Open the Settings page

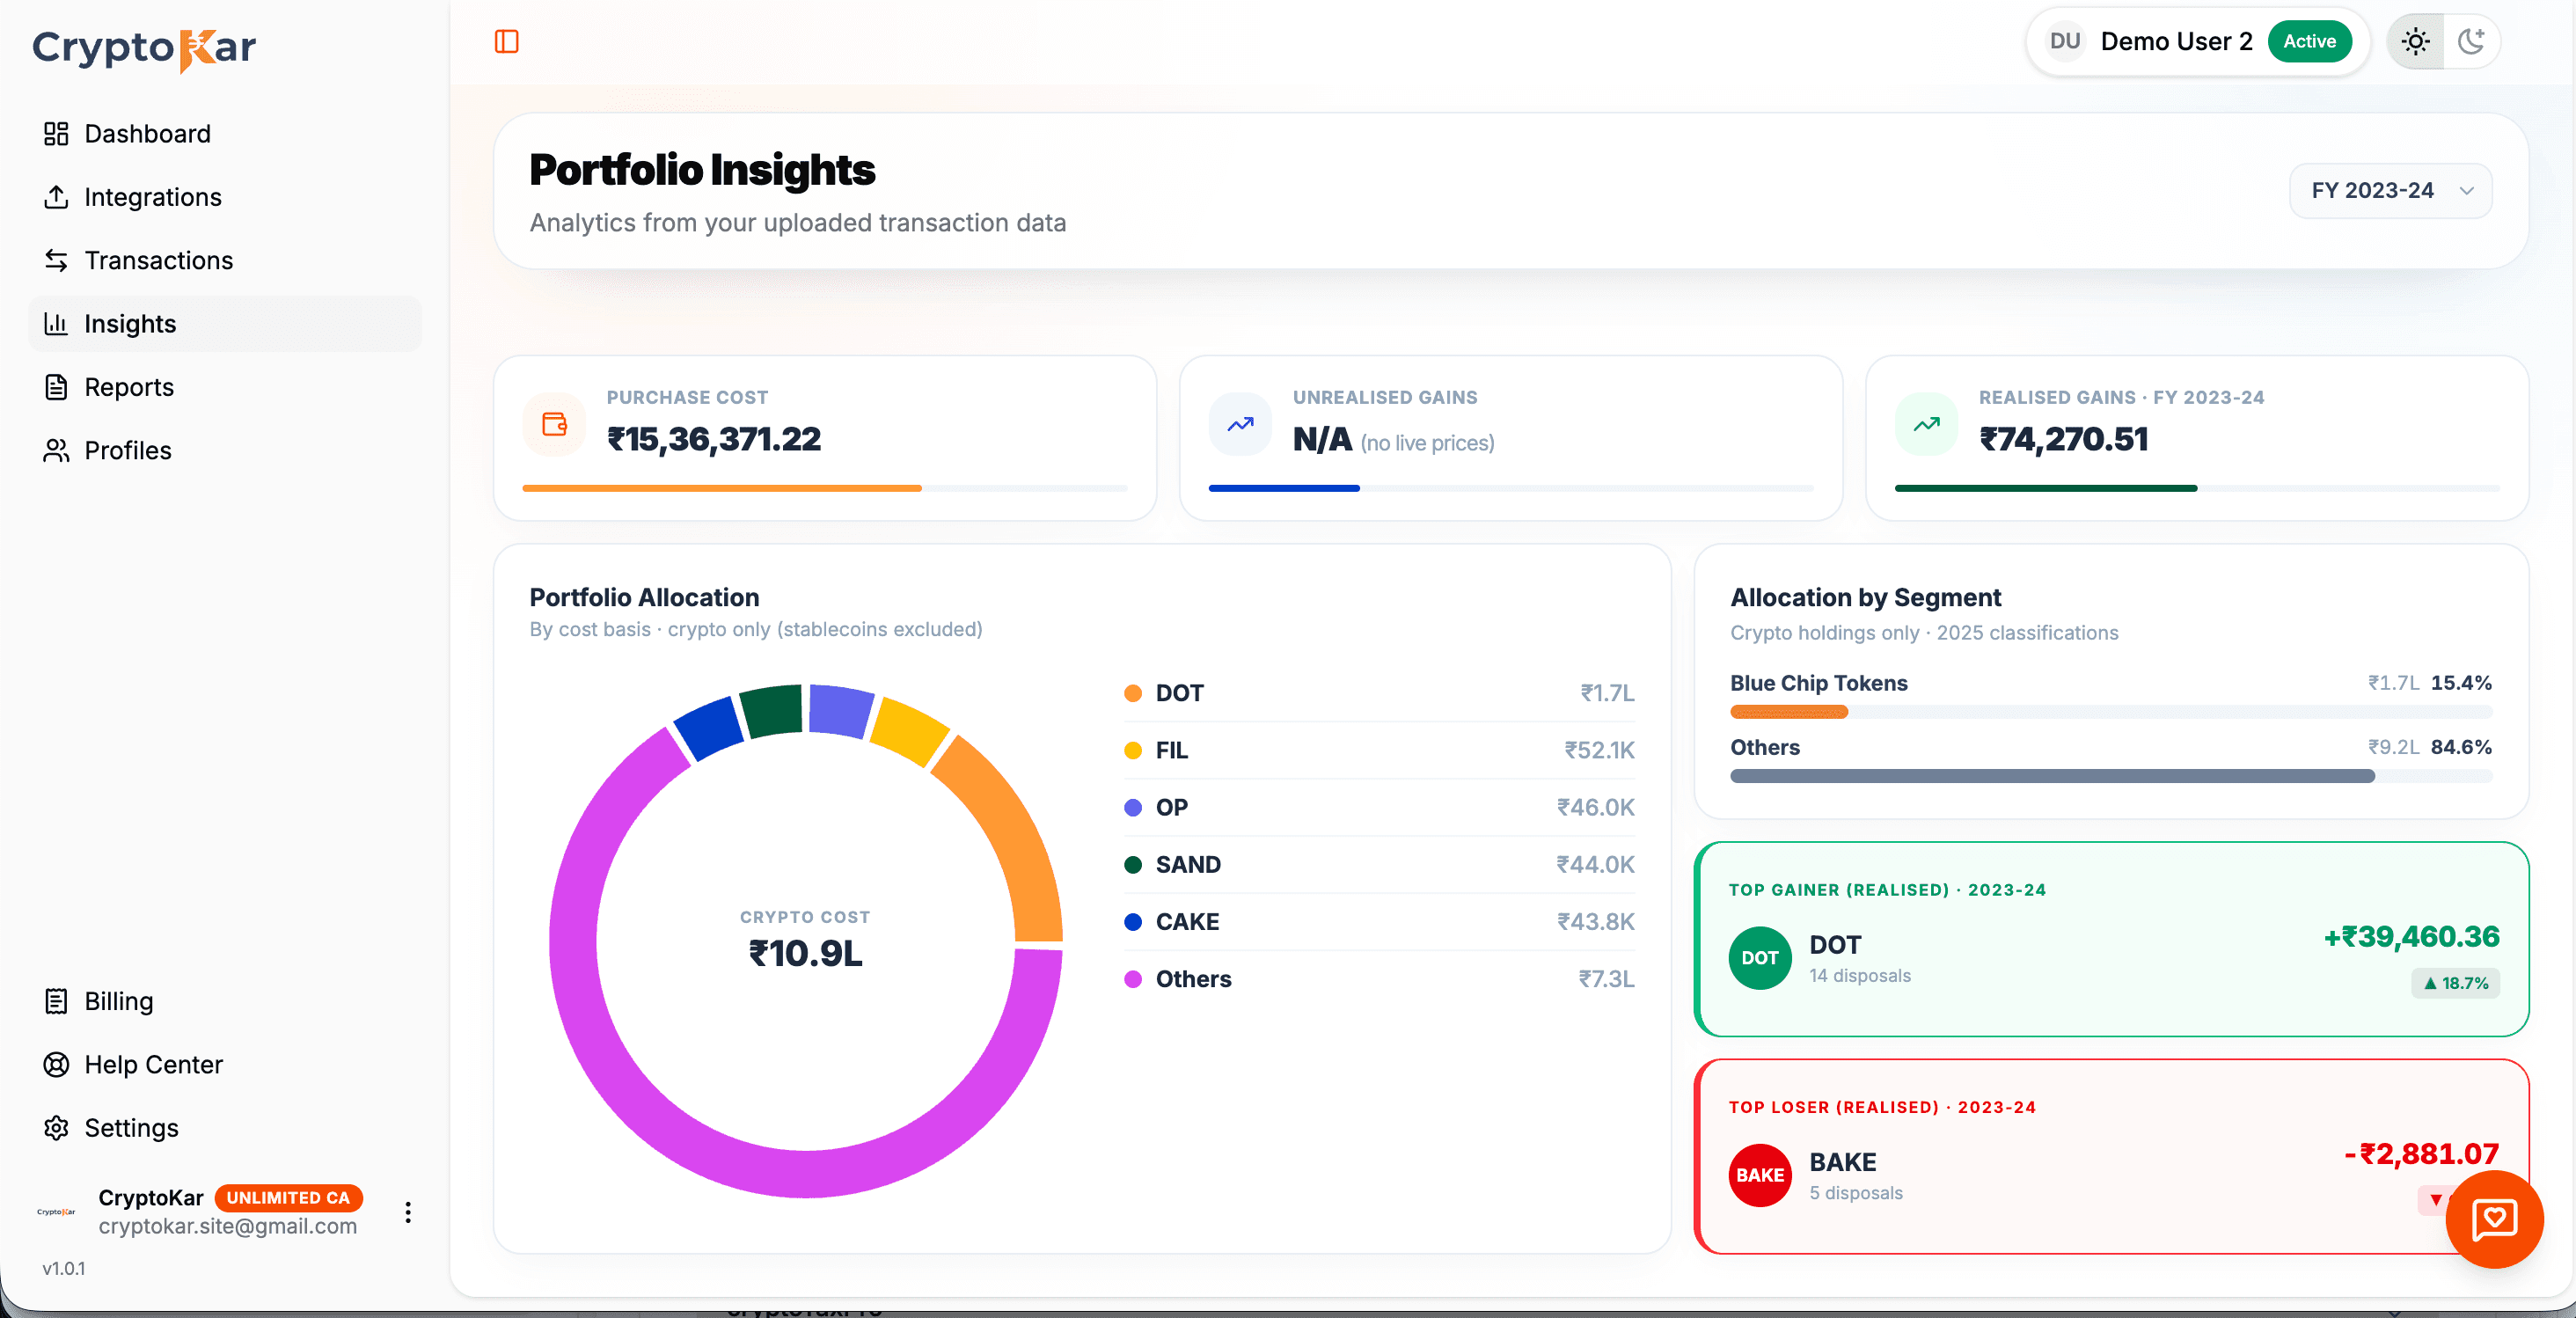(225, 1128)
